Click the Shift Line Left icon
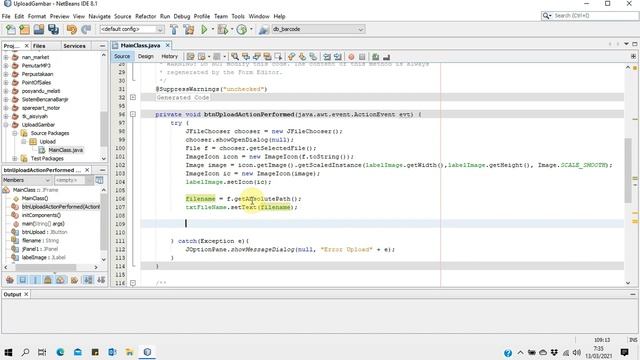The height and width of the screenshot is (360, 640). pos(327,57)
